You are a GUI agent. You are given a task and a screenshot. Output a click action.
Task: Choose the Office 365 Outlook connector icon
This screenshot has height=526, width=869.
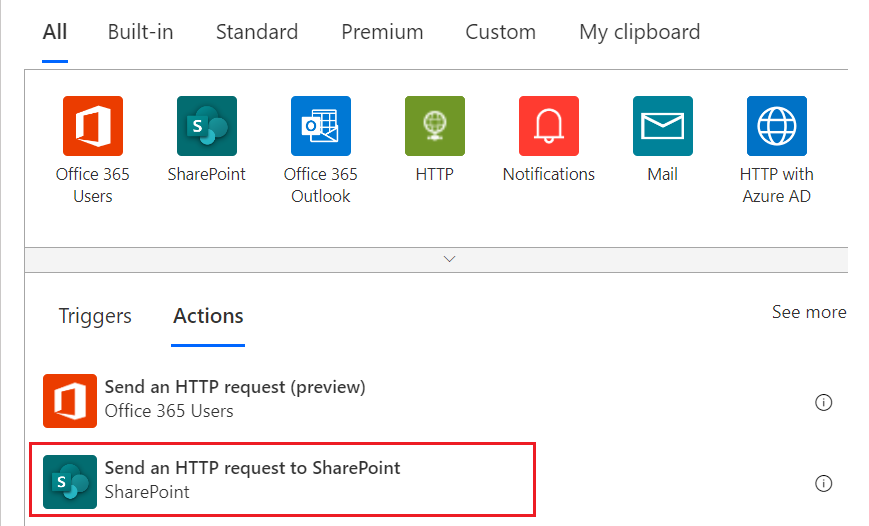click(321, 126)
